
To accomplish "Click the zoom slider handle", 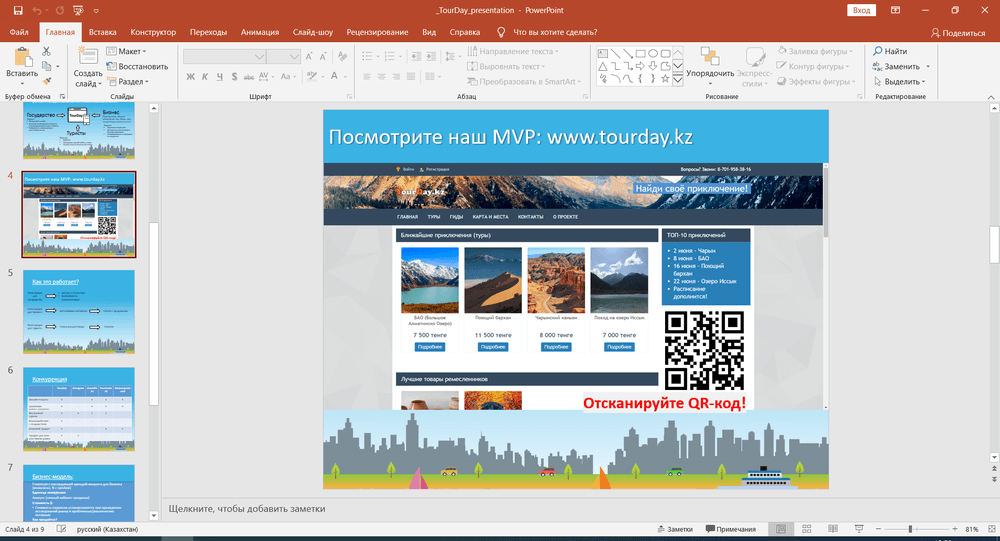I will tap(910, 529).
